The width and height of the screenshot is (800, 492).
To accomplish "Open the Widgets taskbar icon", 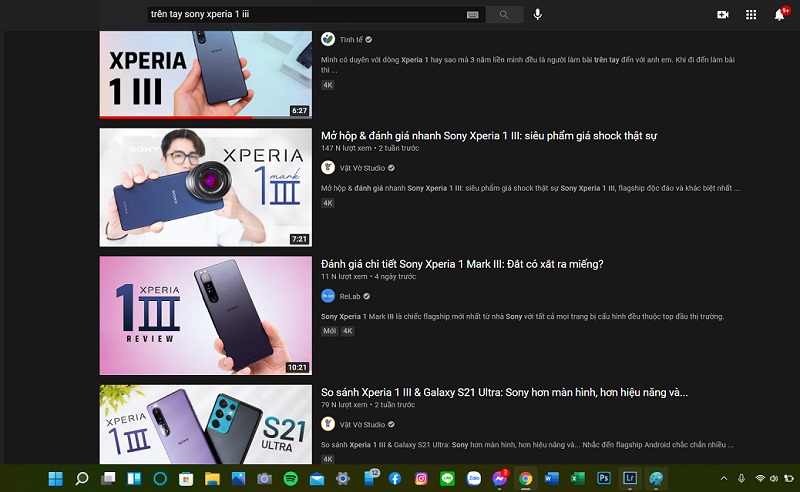I will point(134,479).
